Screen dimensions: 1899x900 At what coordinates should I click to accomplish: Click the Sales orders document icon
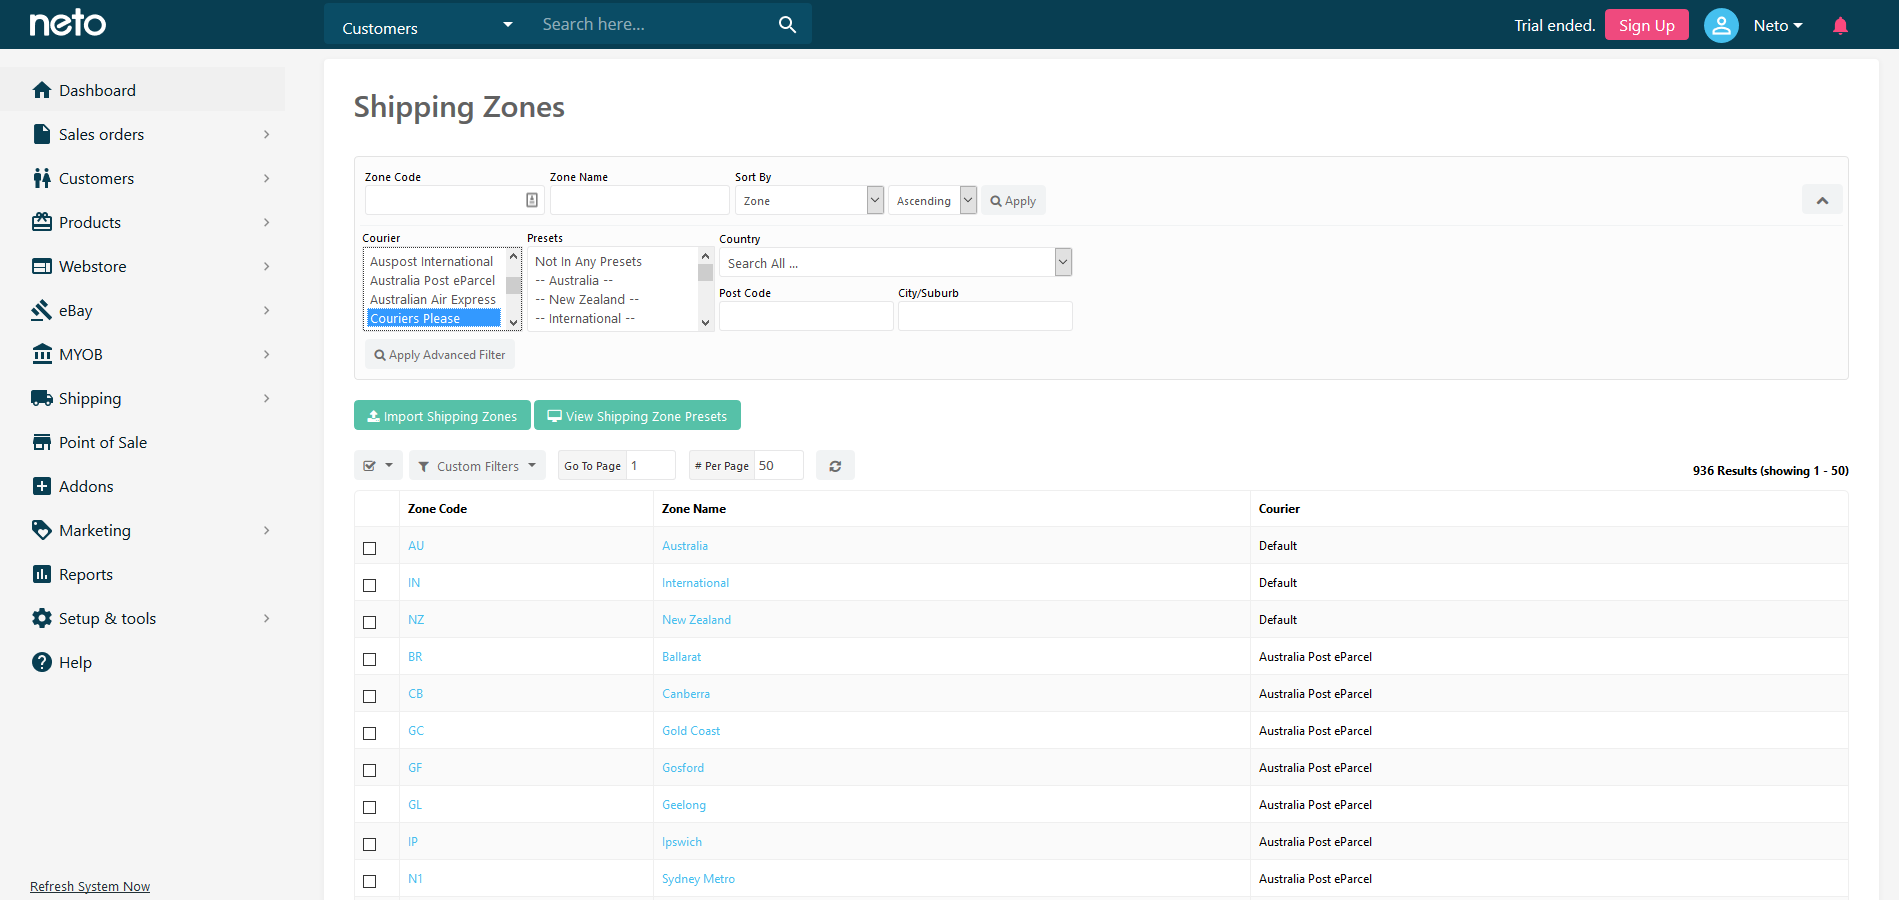[x=42, y=134]
